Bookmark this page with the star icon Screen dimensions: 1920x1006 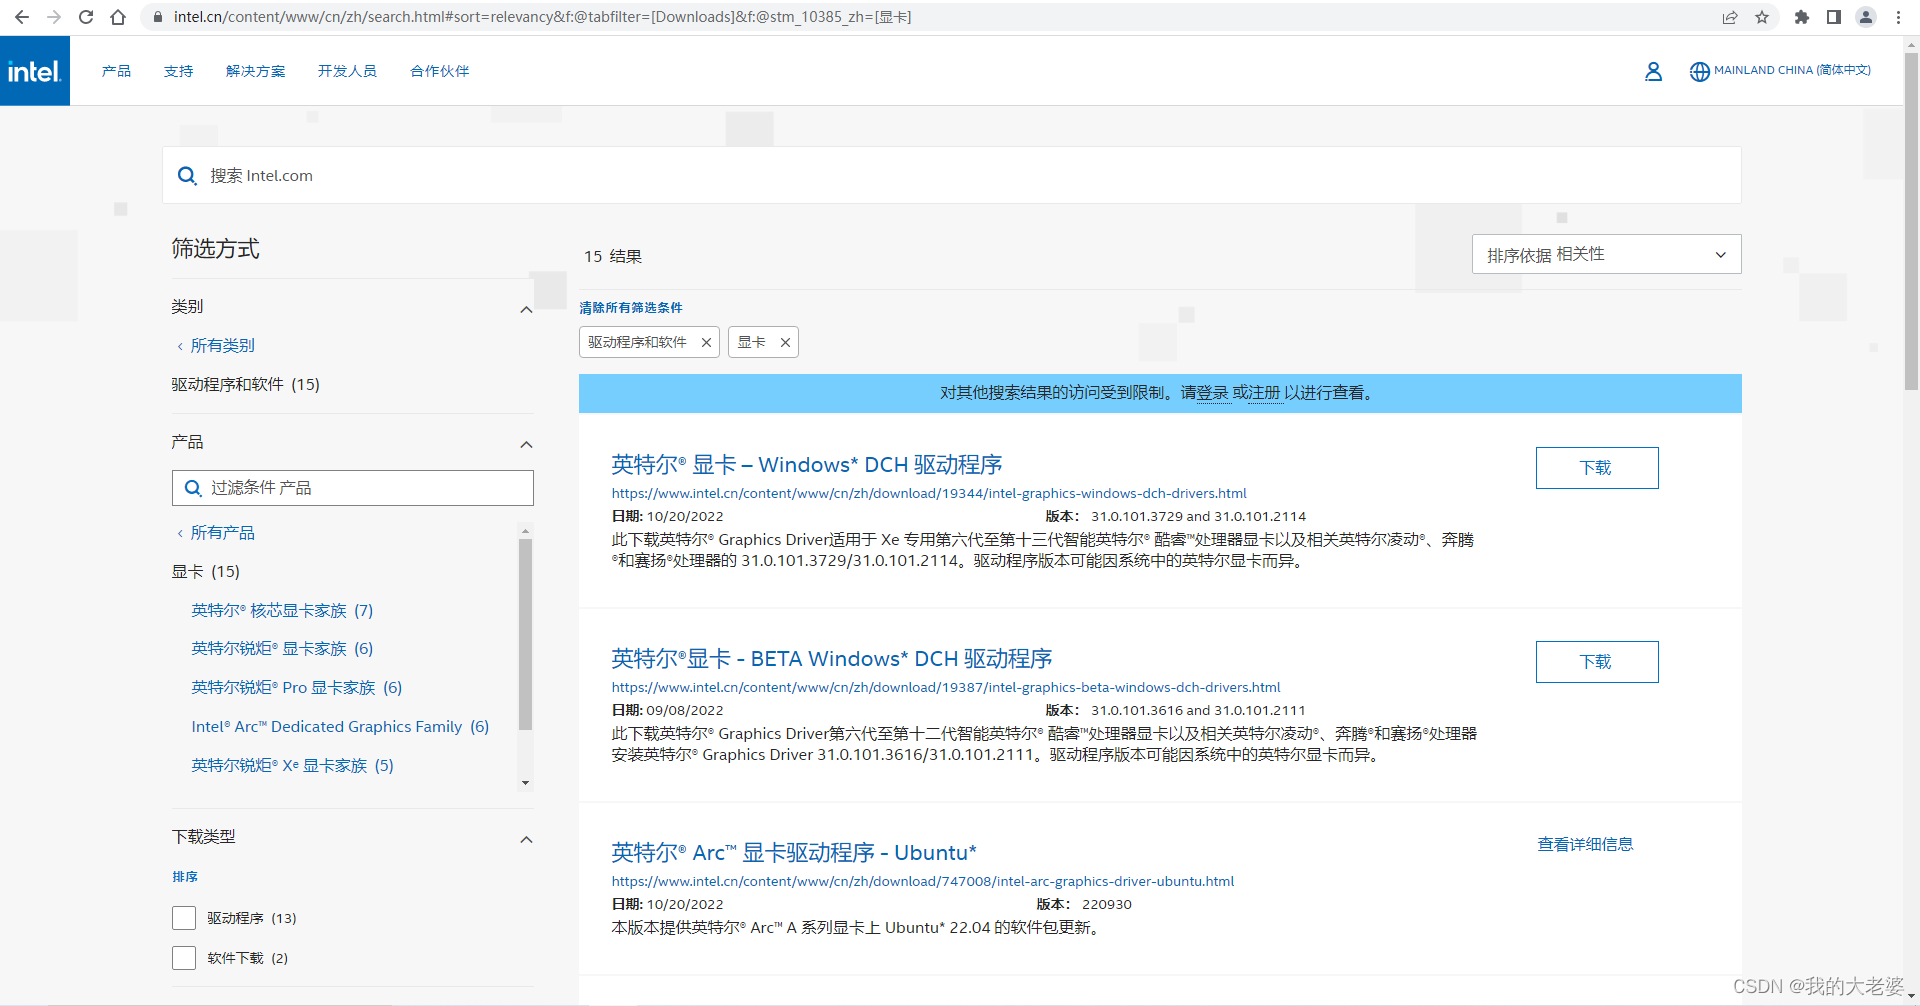pos(1762,17)
